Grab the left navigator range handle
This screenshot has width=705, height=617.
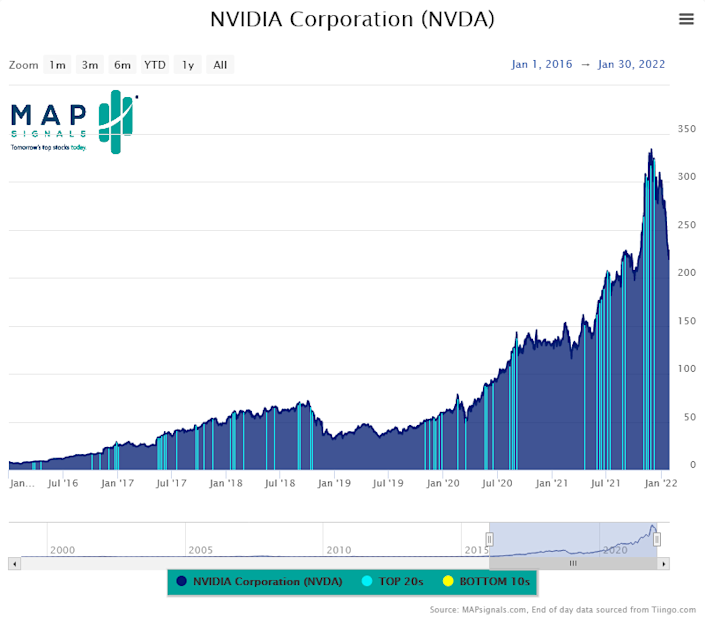(x=489, y=539)
